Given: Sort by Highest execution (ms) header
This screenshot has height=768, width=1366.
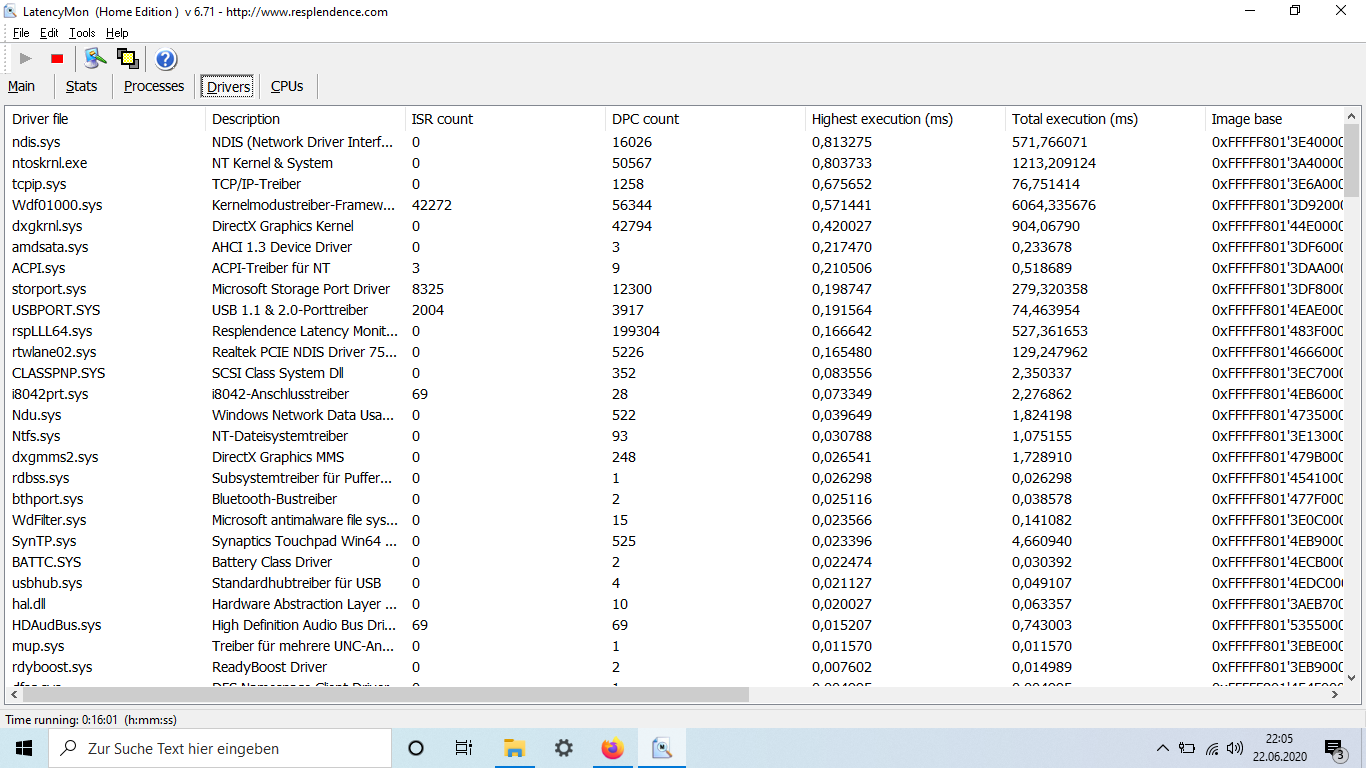Looking at the screenshot, I should pyautogui.click(x=905, y=119).
